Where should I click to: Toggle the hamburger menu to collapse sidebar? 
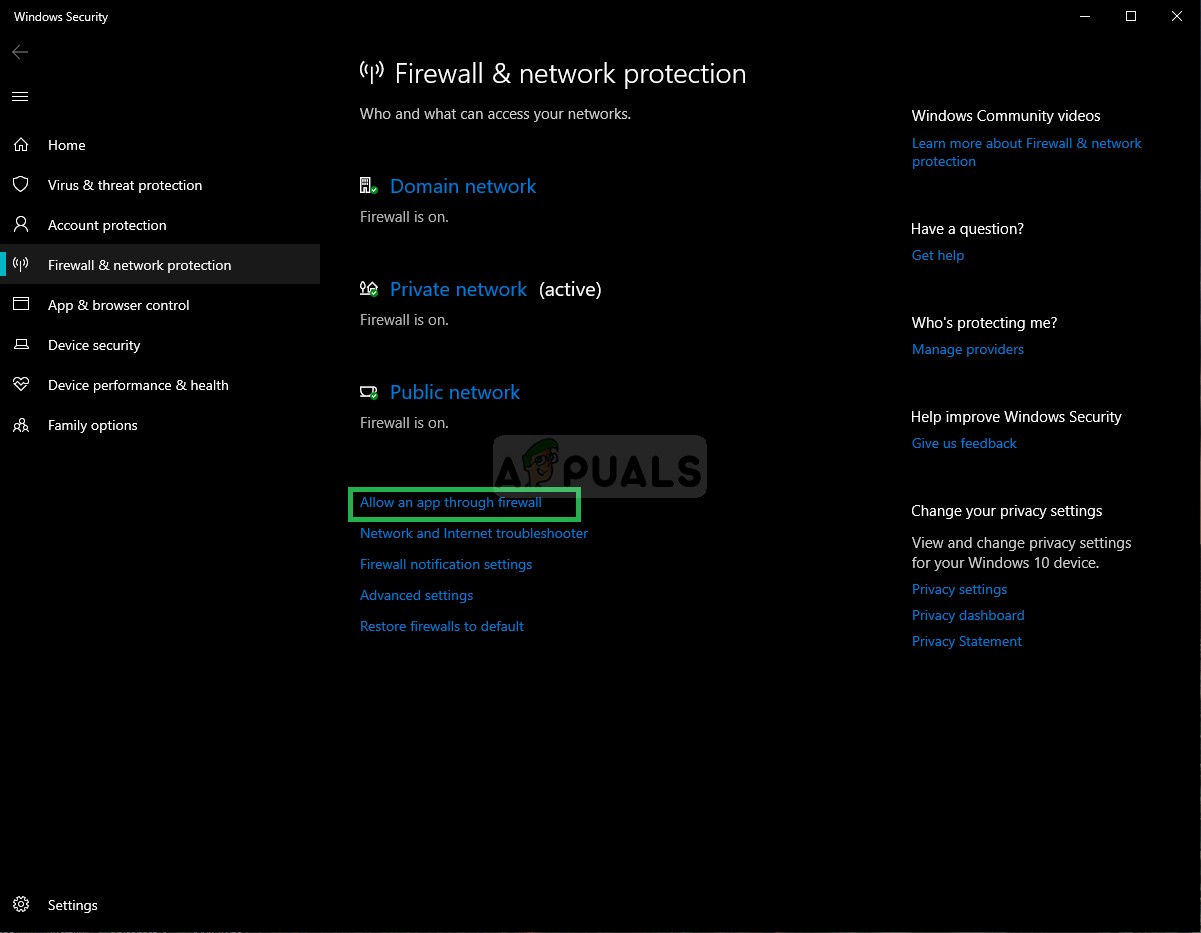click(x=20, y=96)
